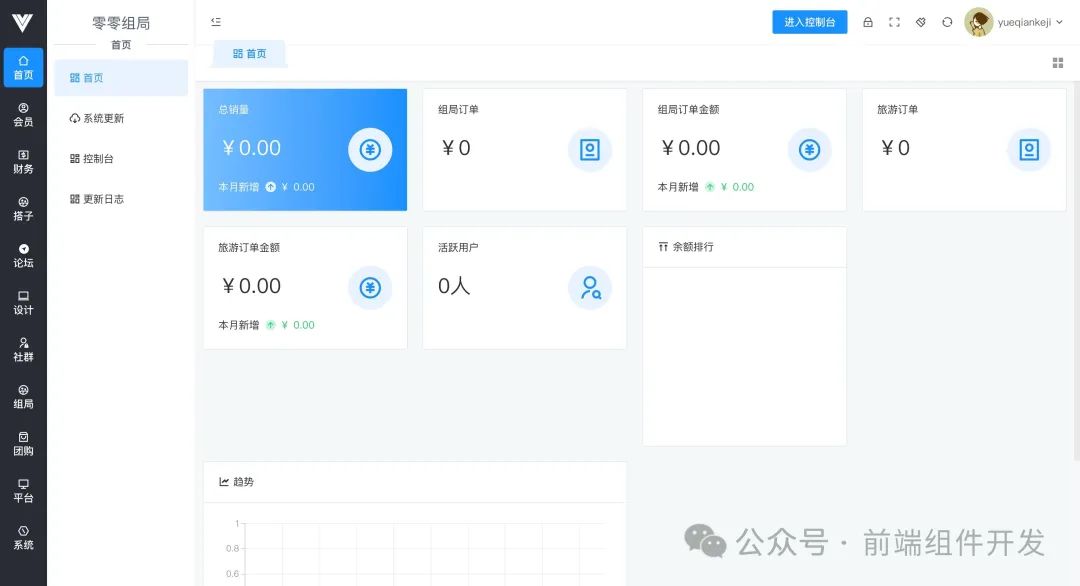Screen dimensions: 1080x586
Task: Open the 设计 module icon
Action: pyautogui.click(x=23, y=302)
